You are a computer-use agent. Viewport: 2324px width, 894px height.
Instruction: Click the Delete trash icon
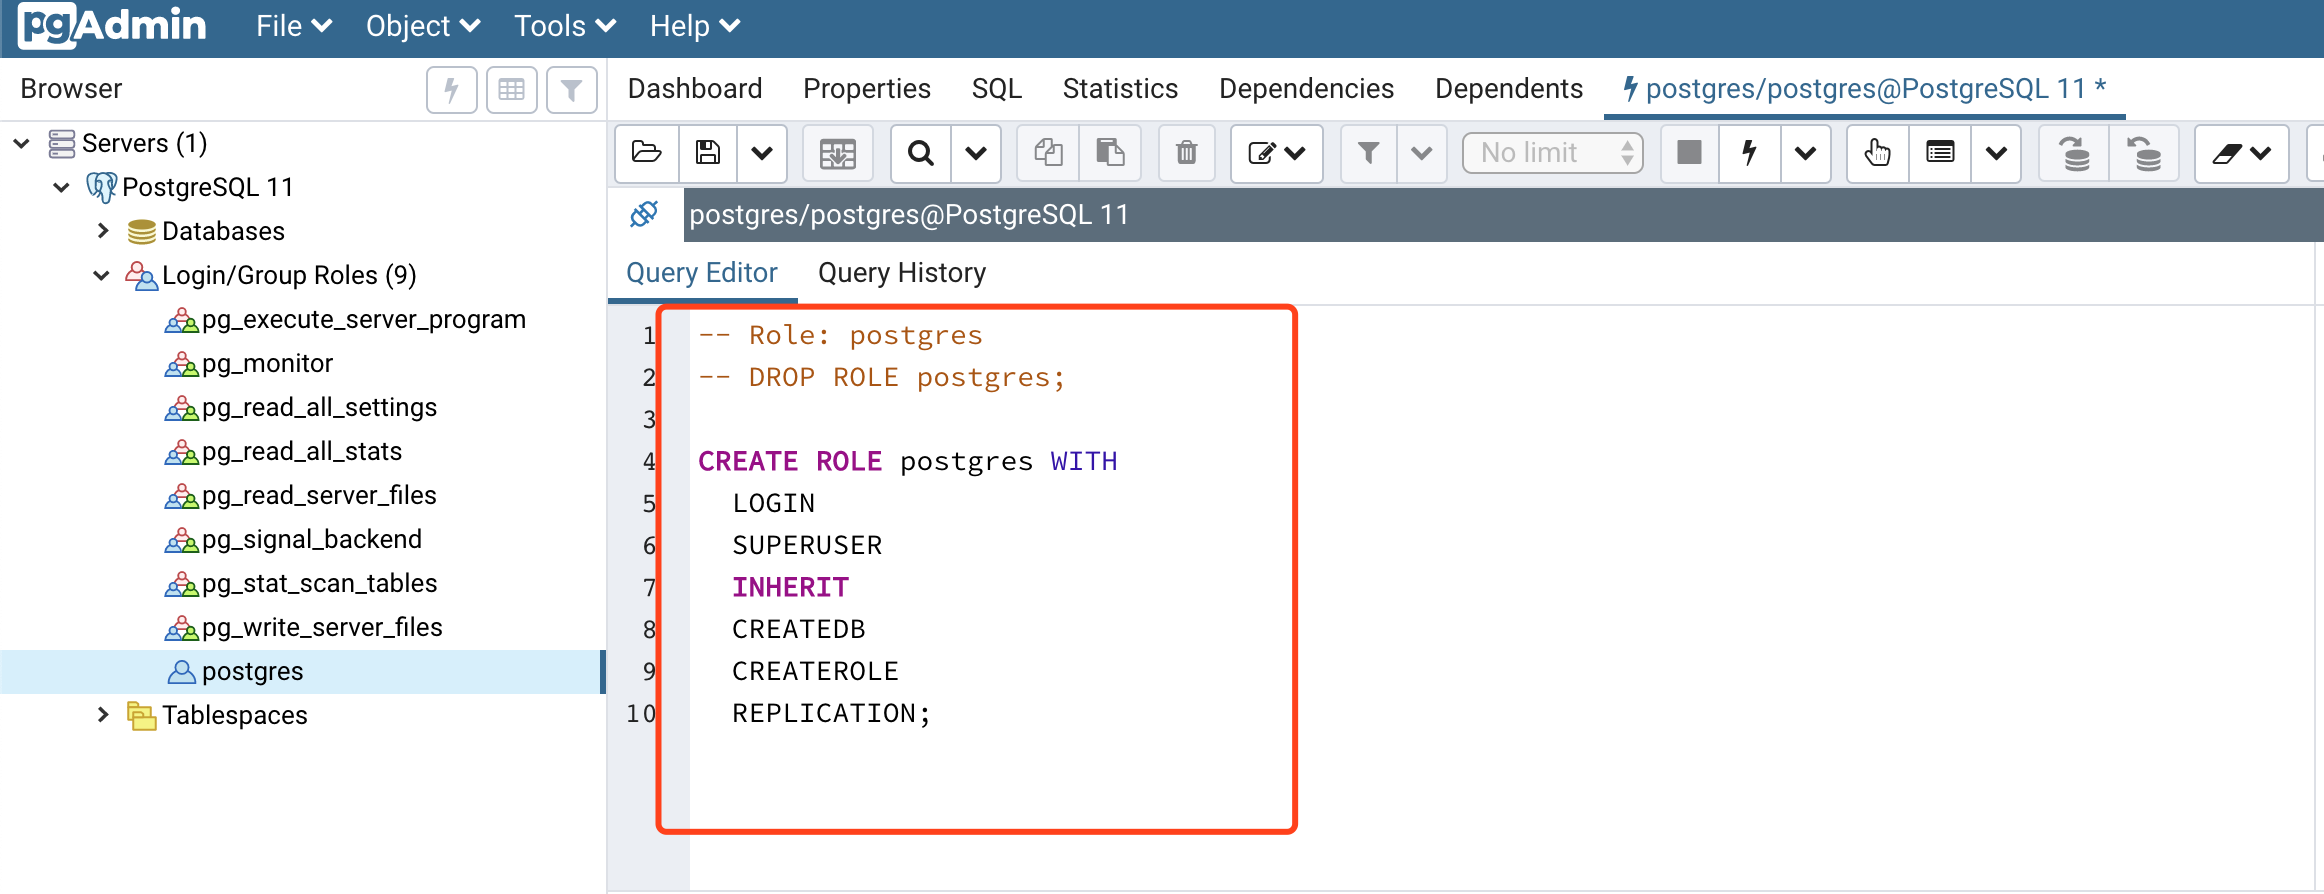point(1187,153)
